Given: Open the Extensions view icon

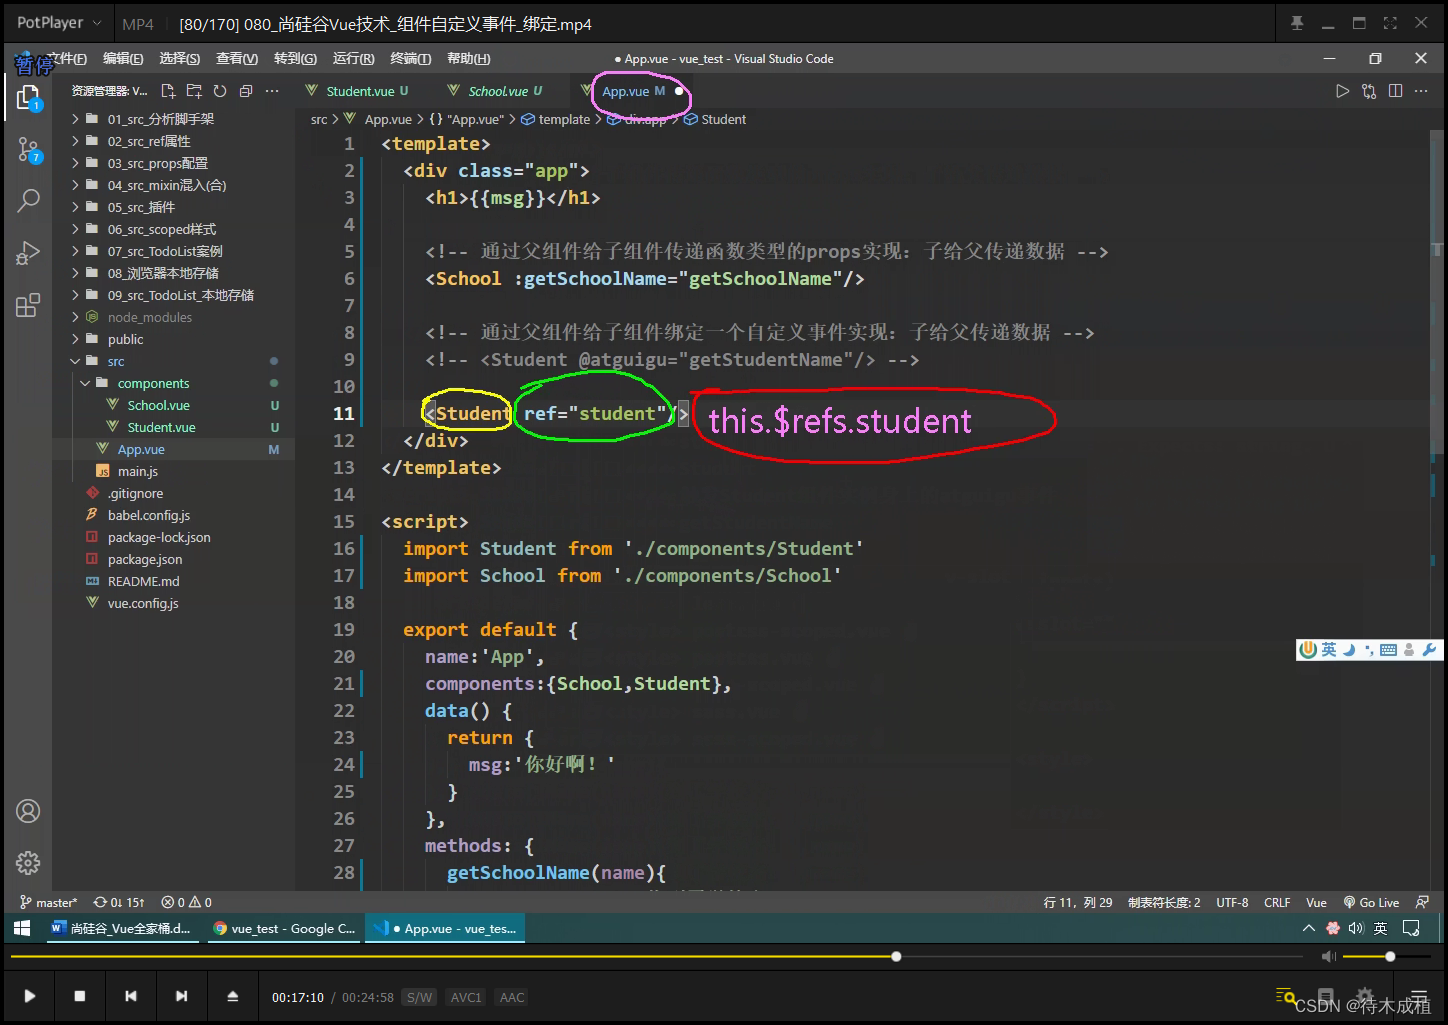Looking at the screenshot, I should click(x=28, y=305).
